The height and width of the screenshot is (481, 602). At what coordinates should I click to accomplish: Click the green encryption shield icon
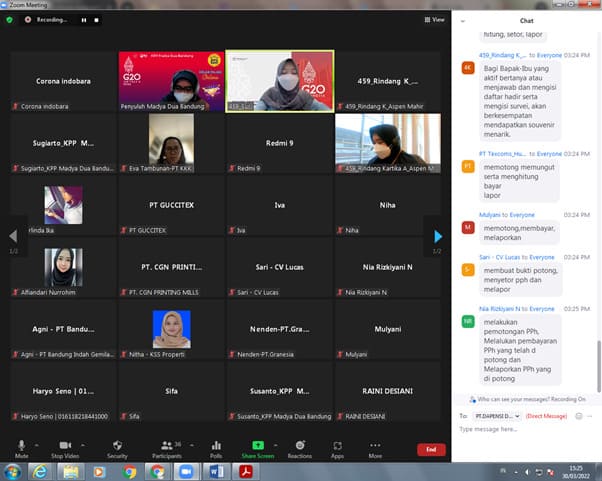pyautogui.click(x=10, y=19)
